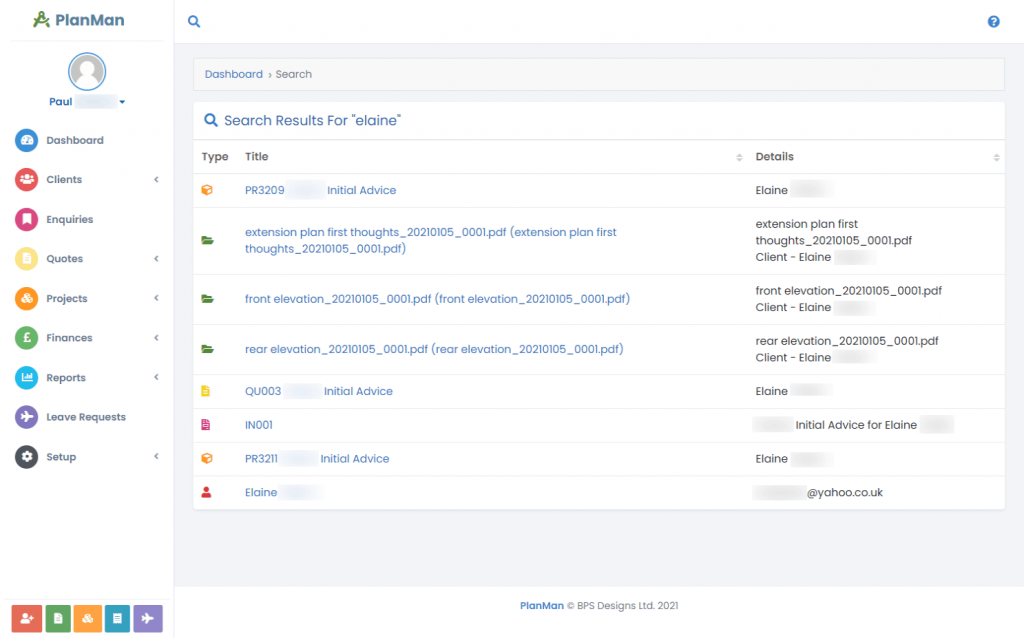The height and width of the screenshot is (638, 1024).
Task: Sort by the Details column arrows
Action: (x=996, y=157)
